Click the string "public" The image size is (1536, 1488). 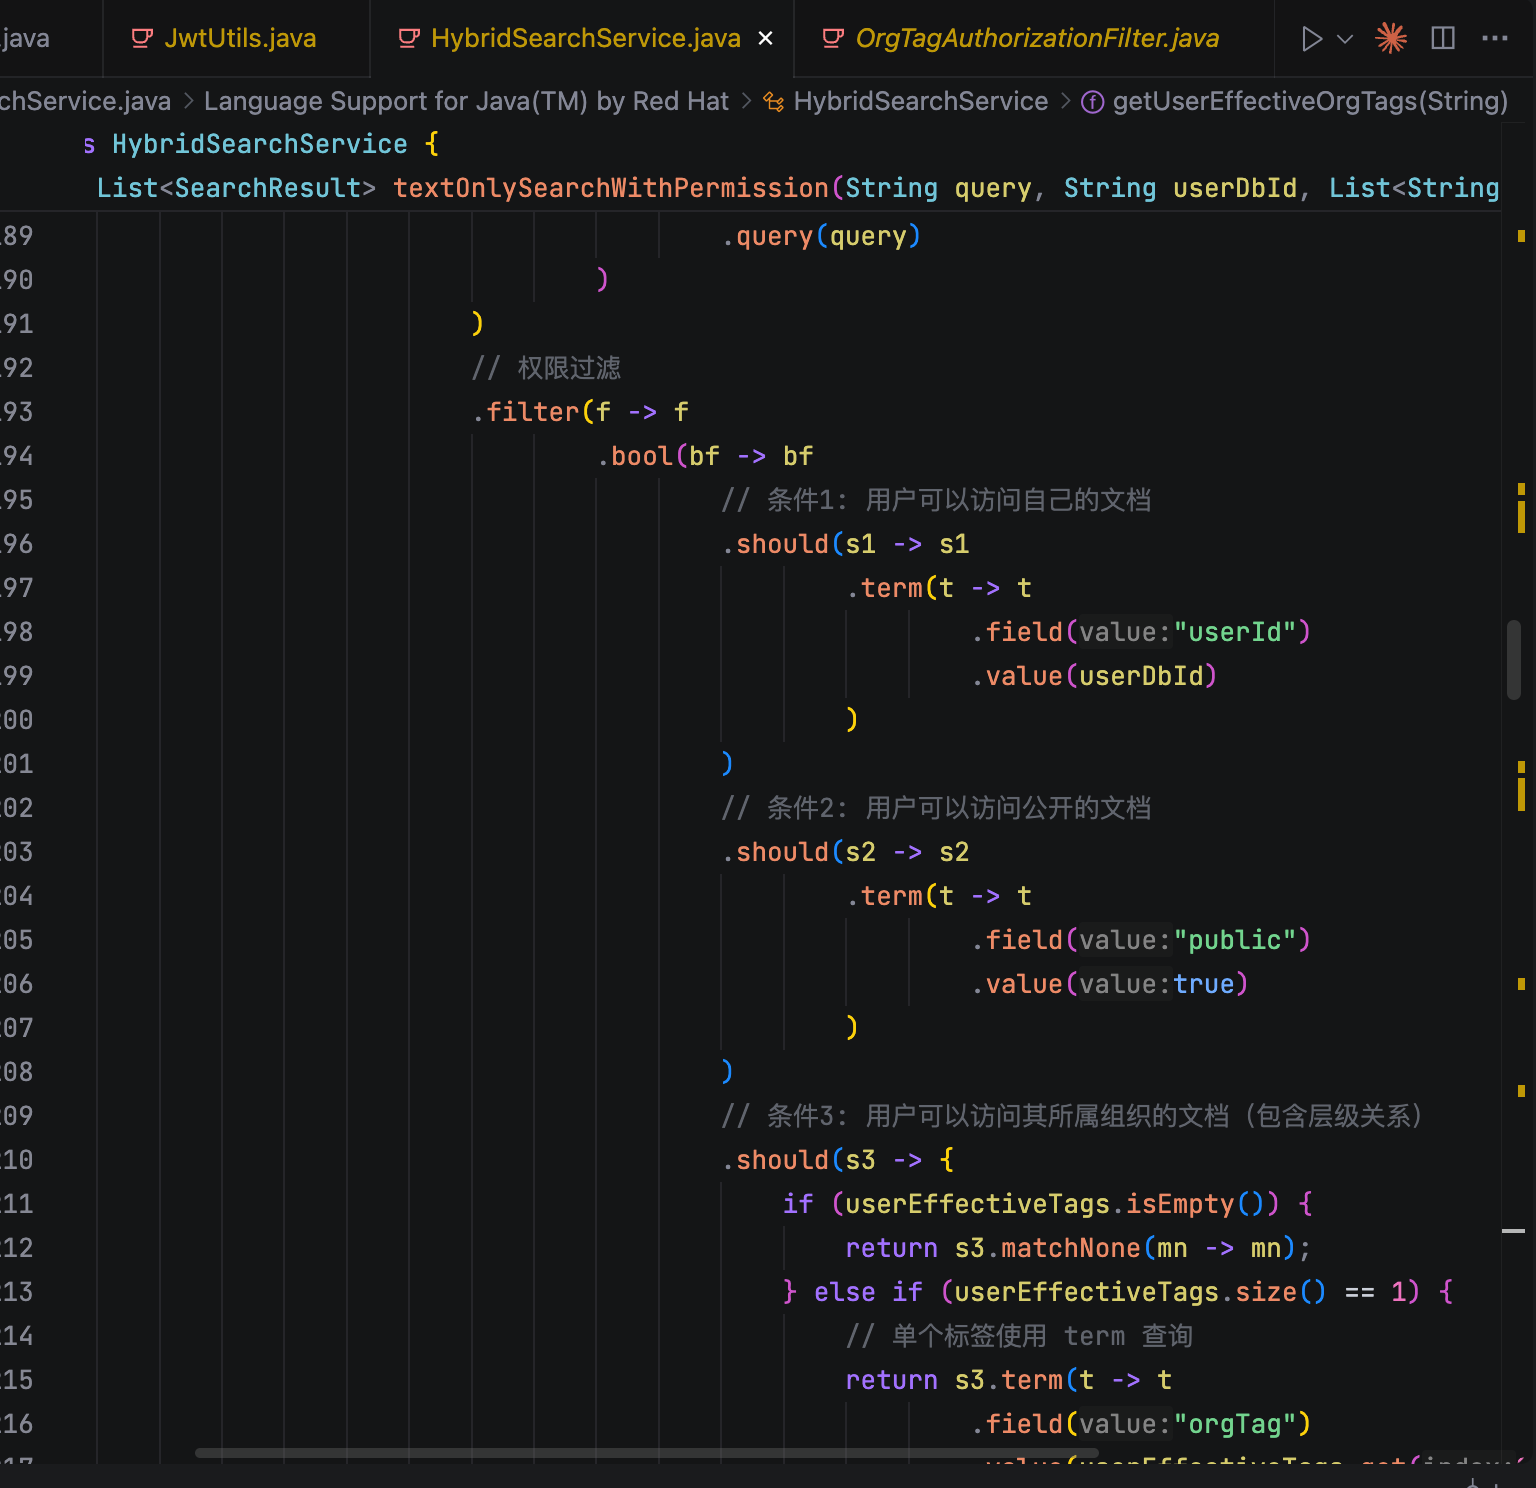pyautogui.click(x=1235, y=940)
